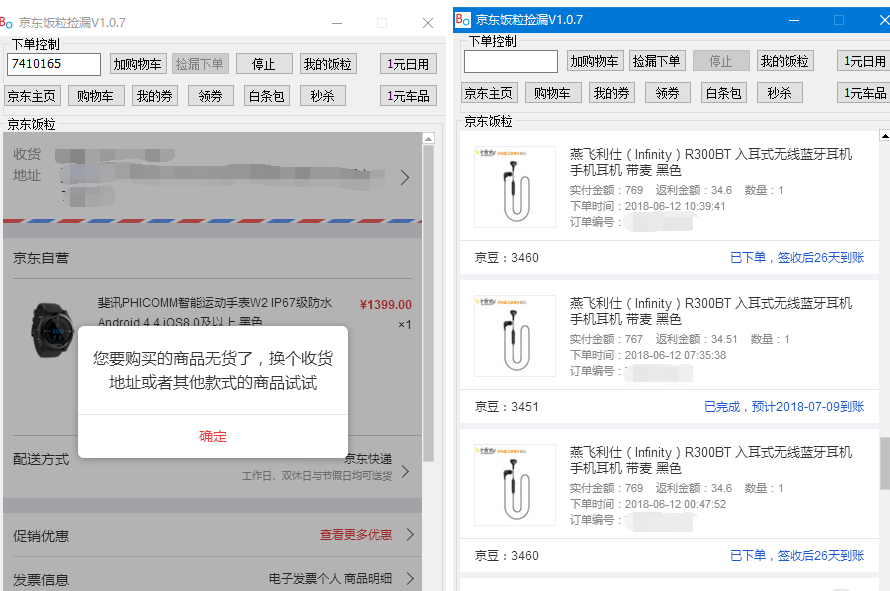Open 白条包 in left window

[267, 96]
